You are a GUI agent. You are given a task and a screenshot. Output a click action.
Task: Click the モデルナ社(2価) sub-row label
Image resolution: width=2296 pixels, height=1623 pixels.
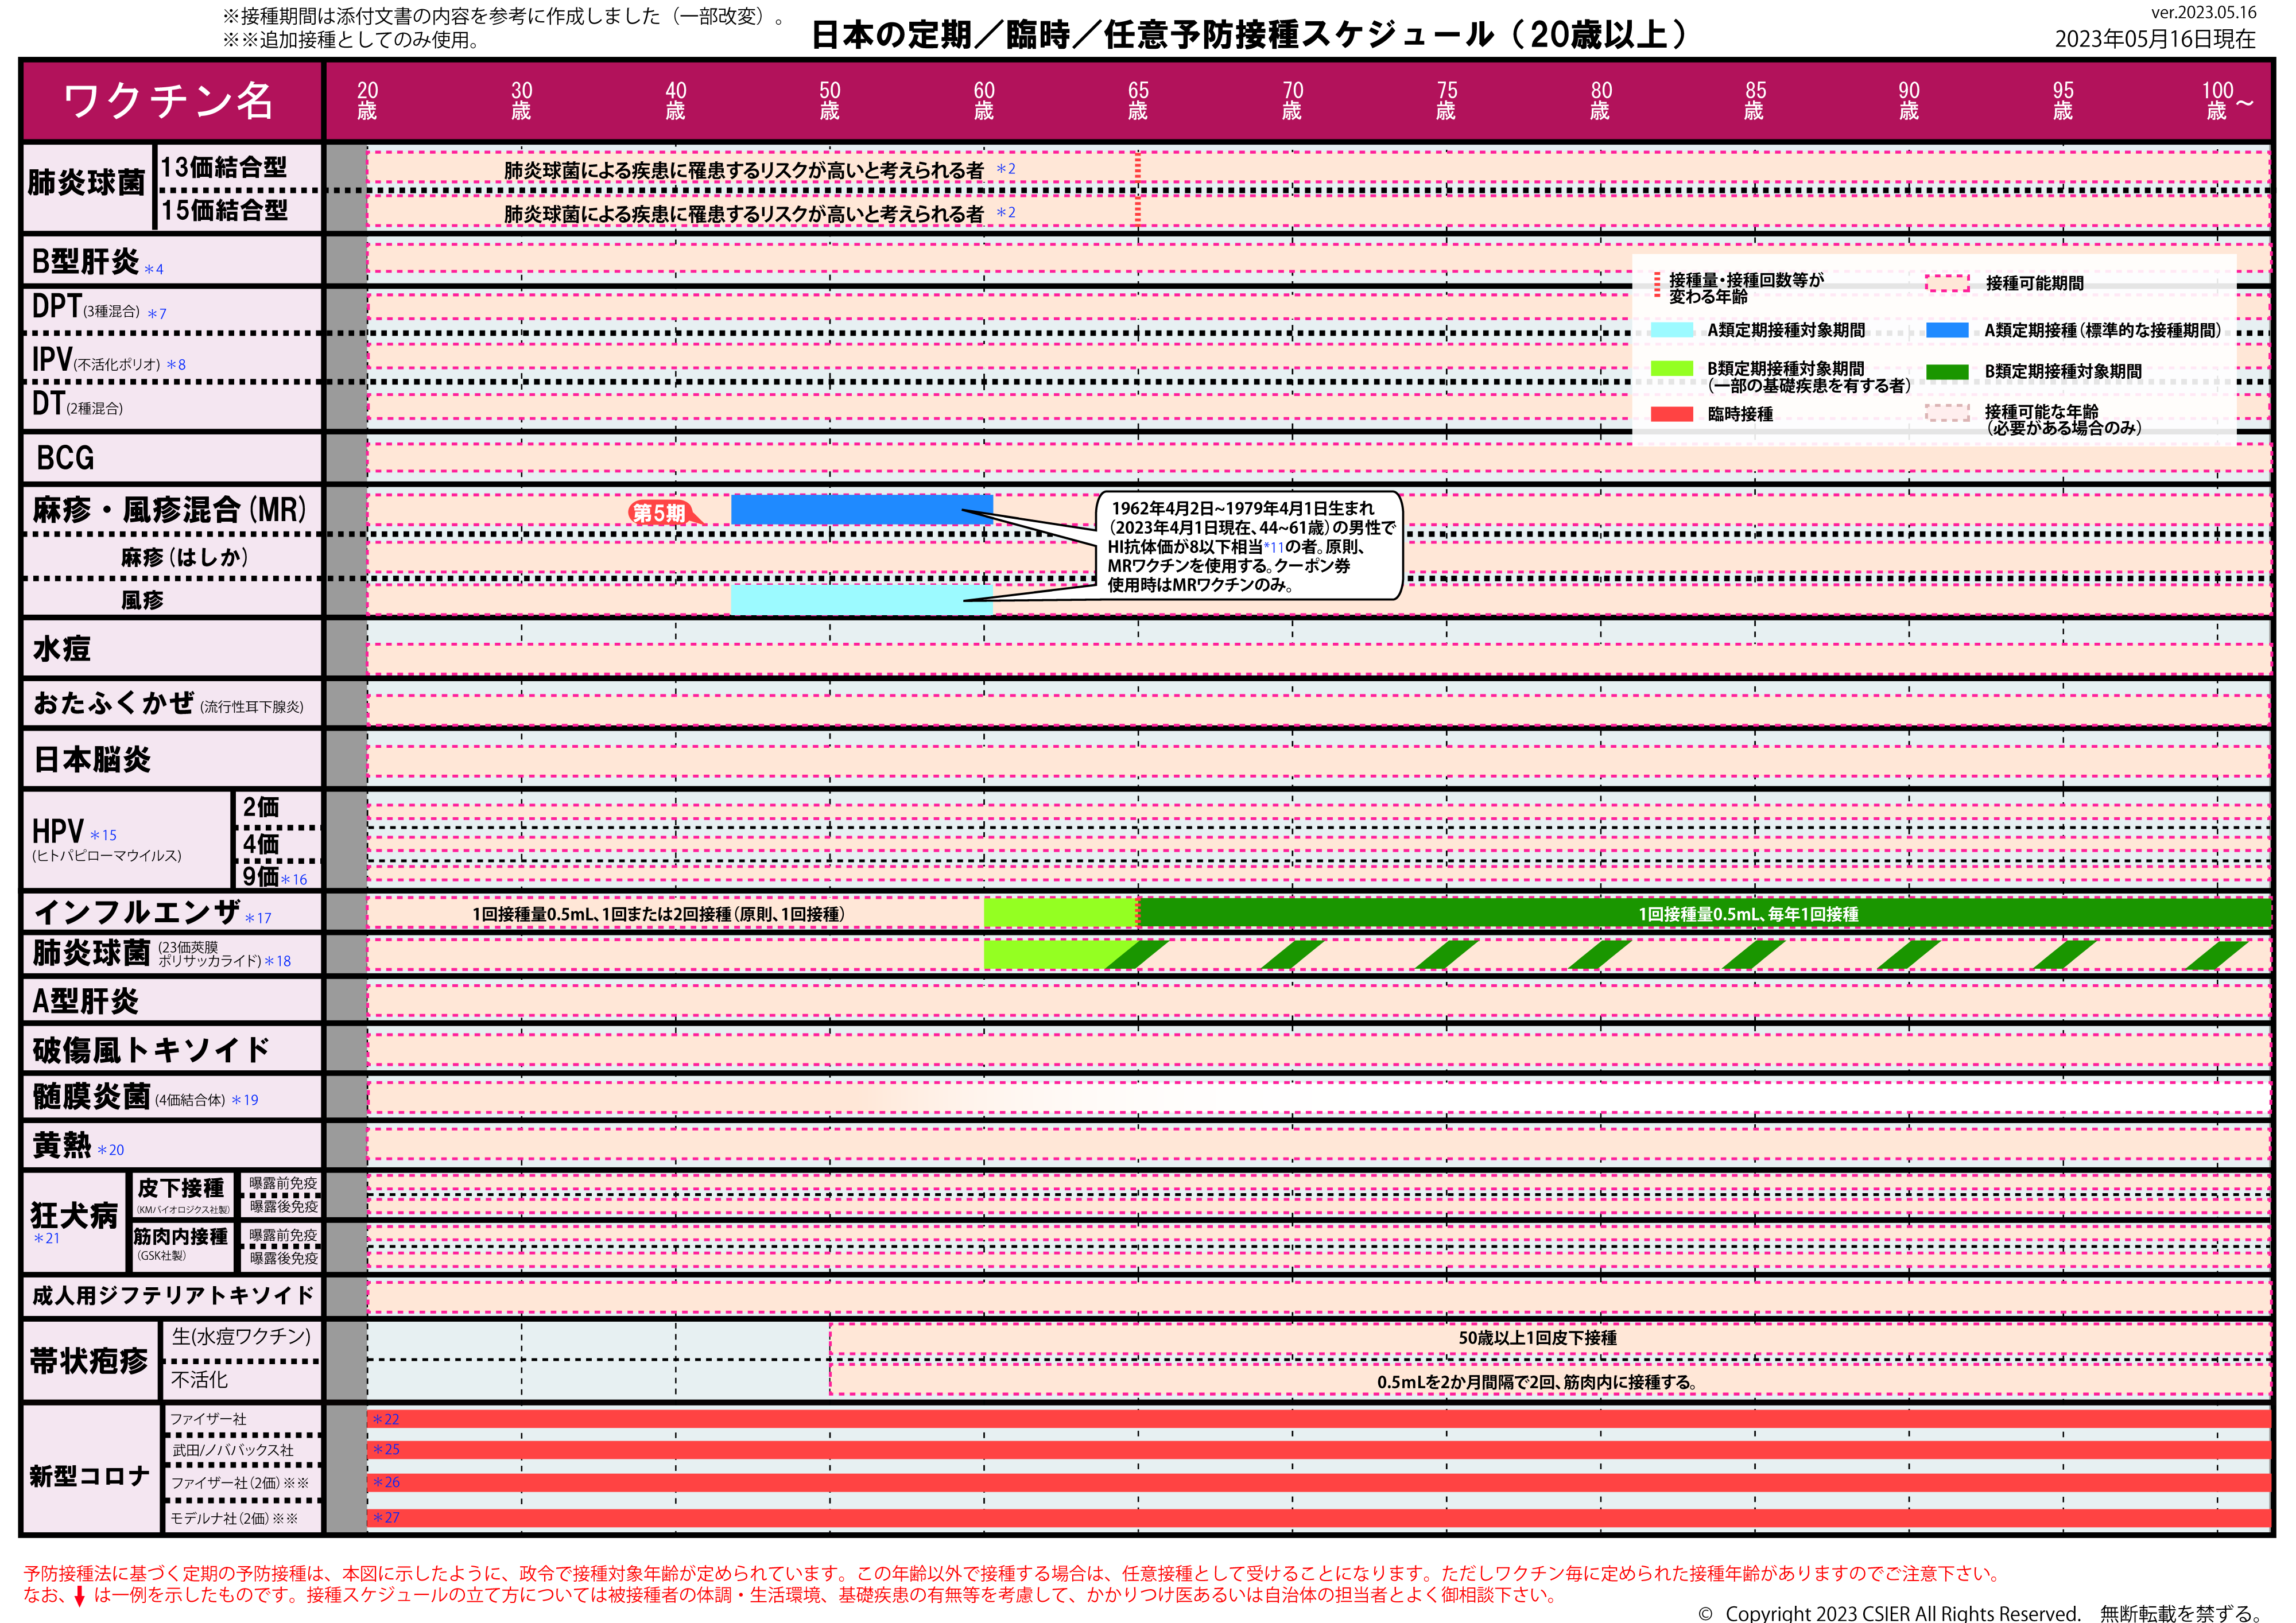234,1518
